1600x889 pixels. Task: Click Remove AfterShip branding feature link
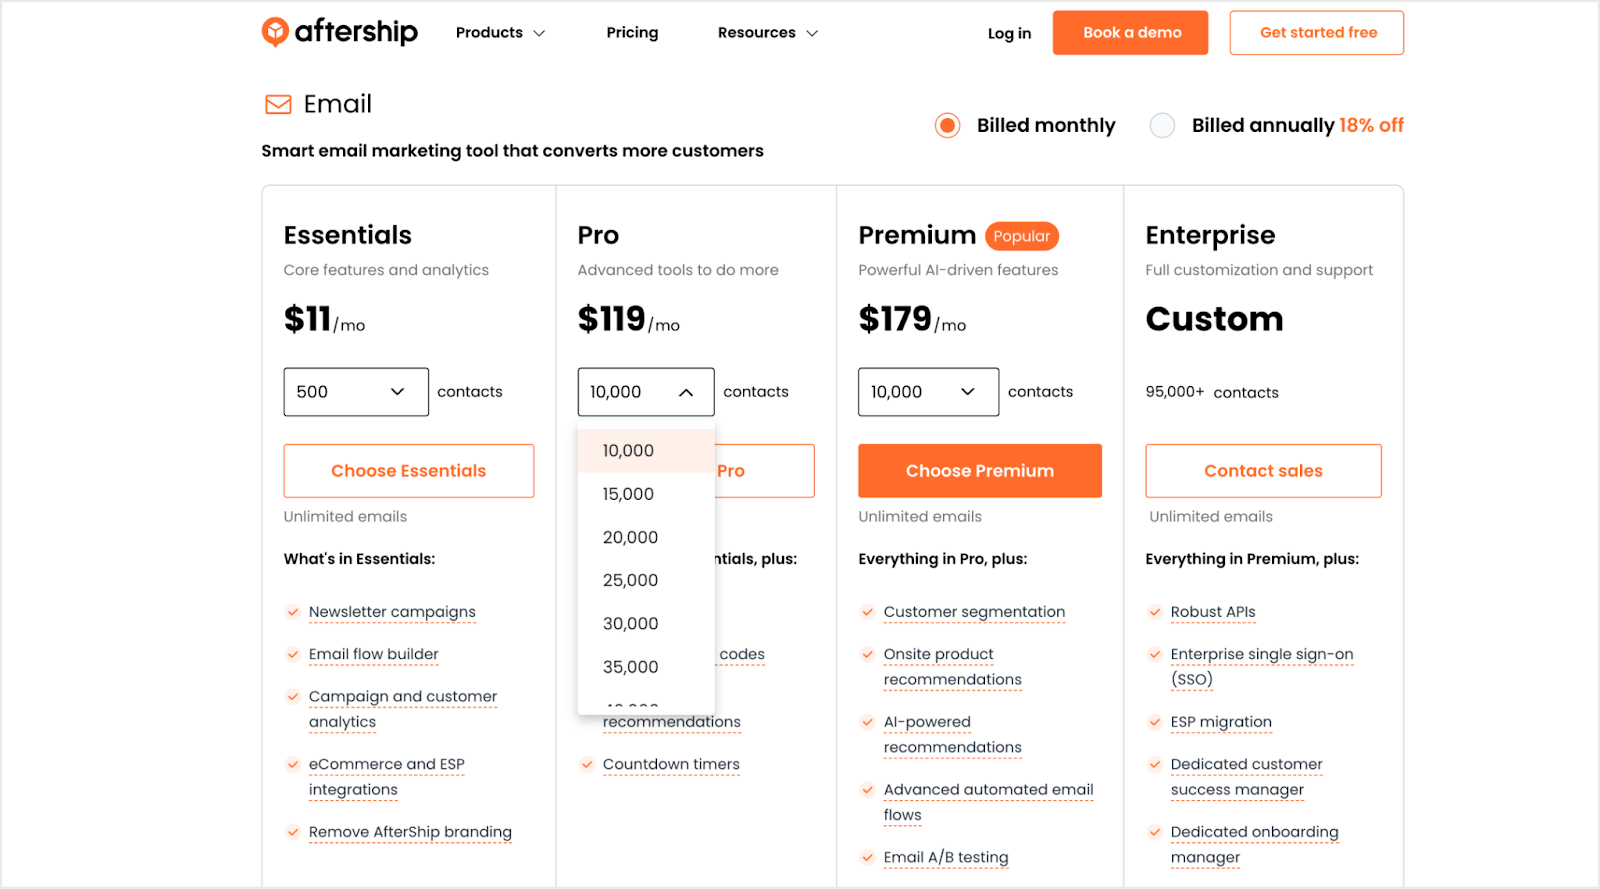click(x=410, y=832)
